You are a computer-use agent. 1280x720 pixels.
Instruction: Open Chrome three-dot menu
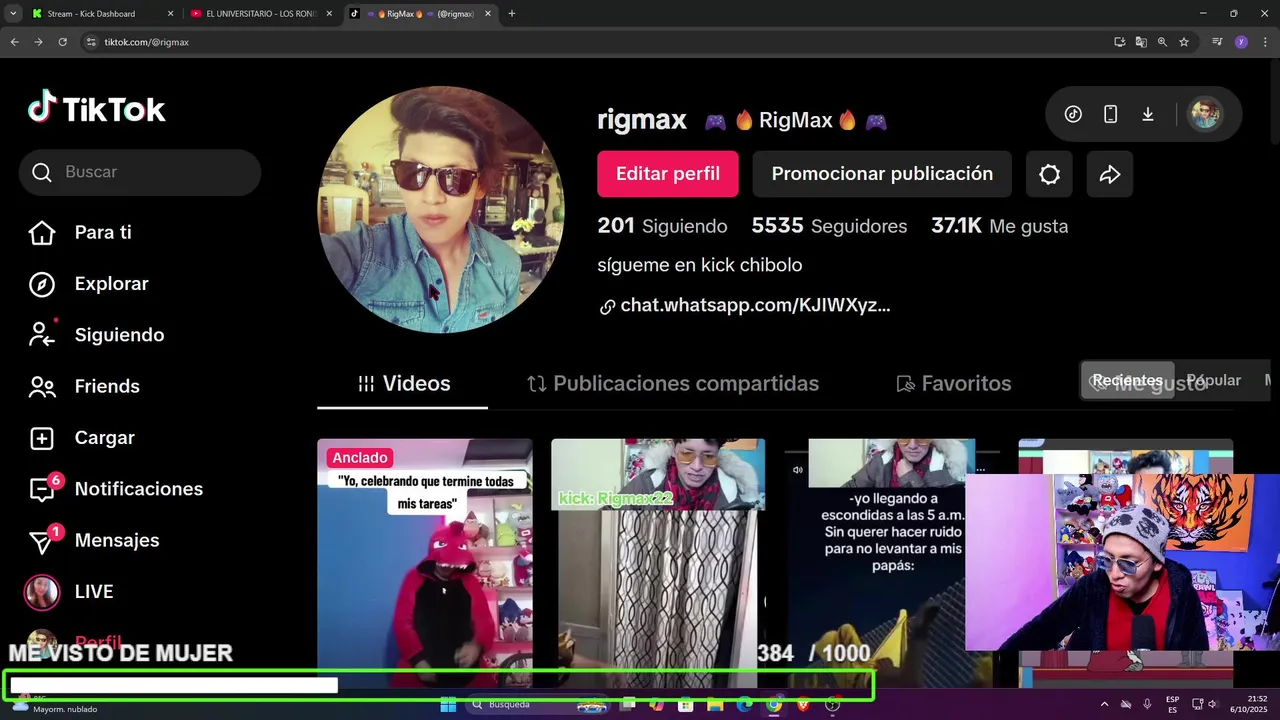[x=1264, y=42]
